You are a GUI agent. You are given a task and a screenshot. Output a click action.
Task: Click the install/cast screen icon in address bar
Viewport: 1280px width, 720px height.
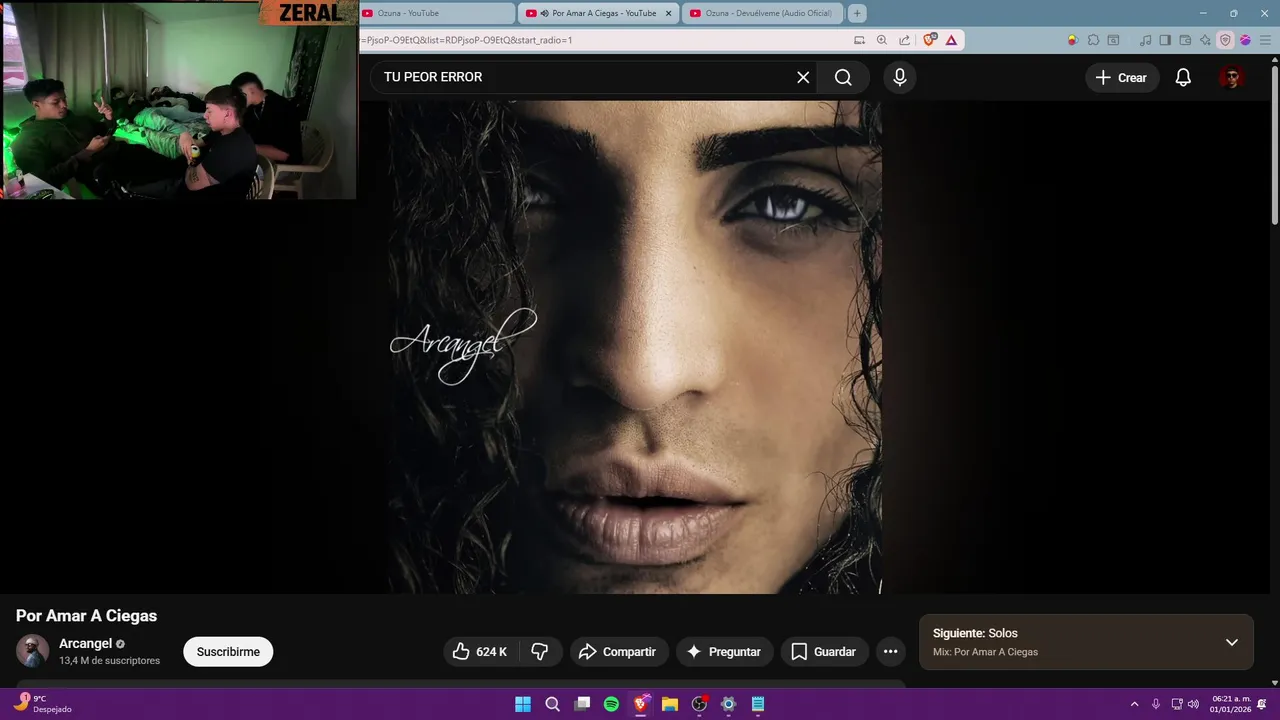[859, 40]
